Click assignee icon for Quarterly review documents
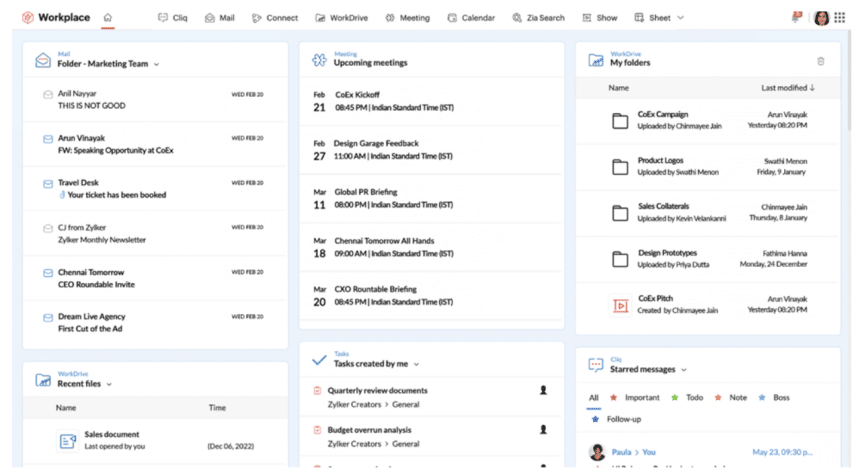 point(544,391)
